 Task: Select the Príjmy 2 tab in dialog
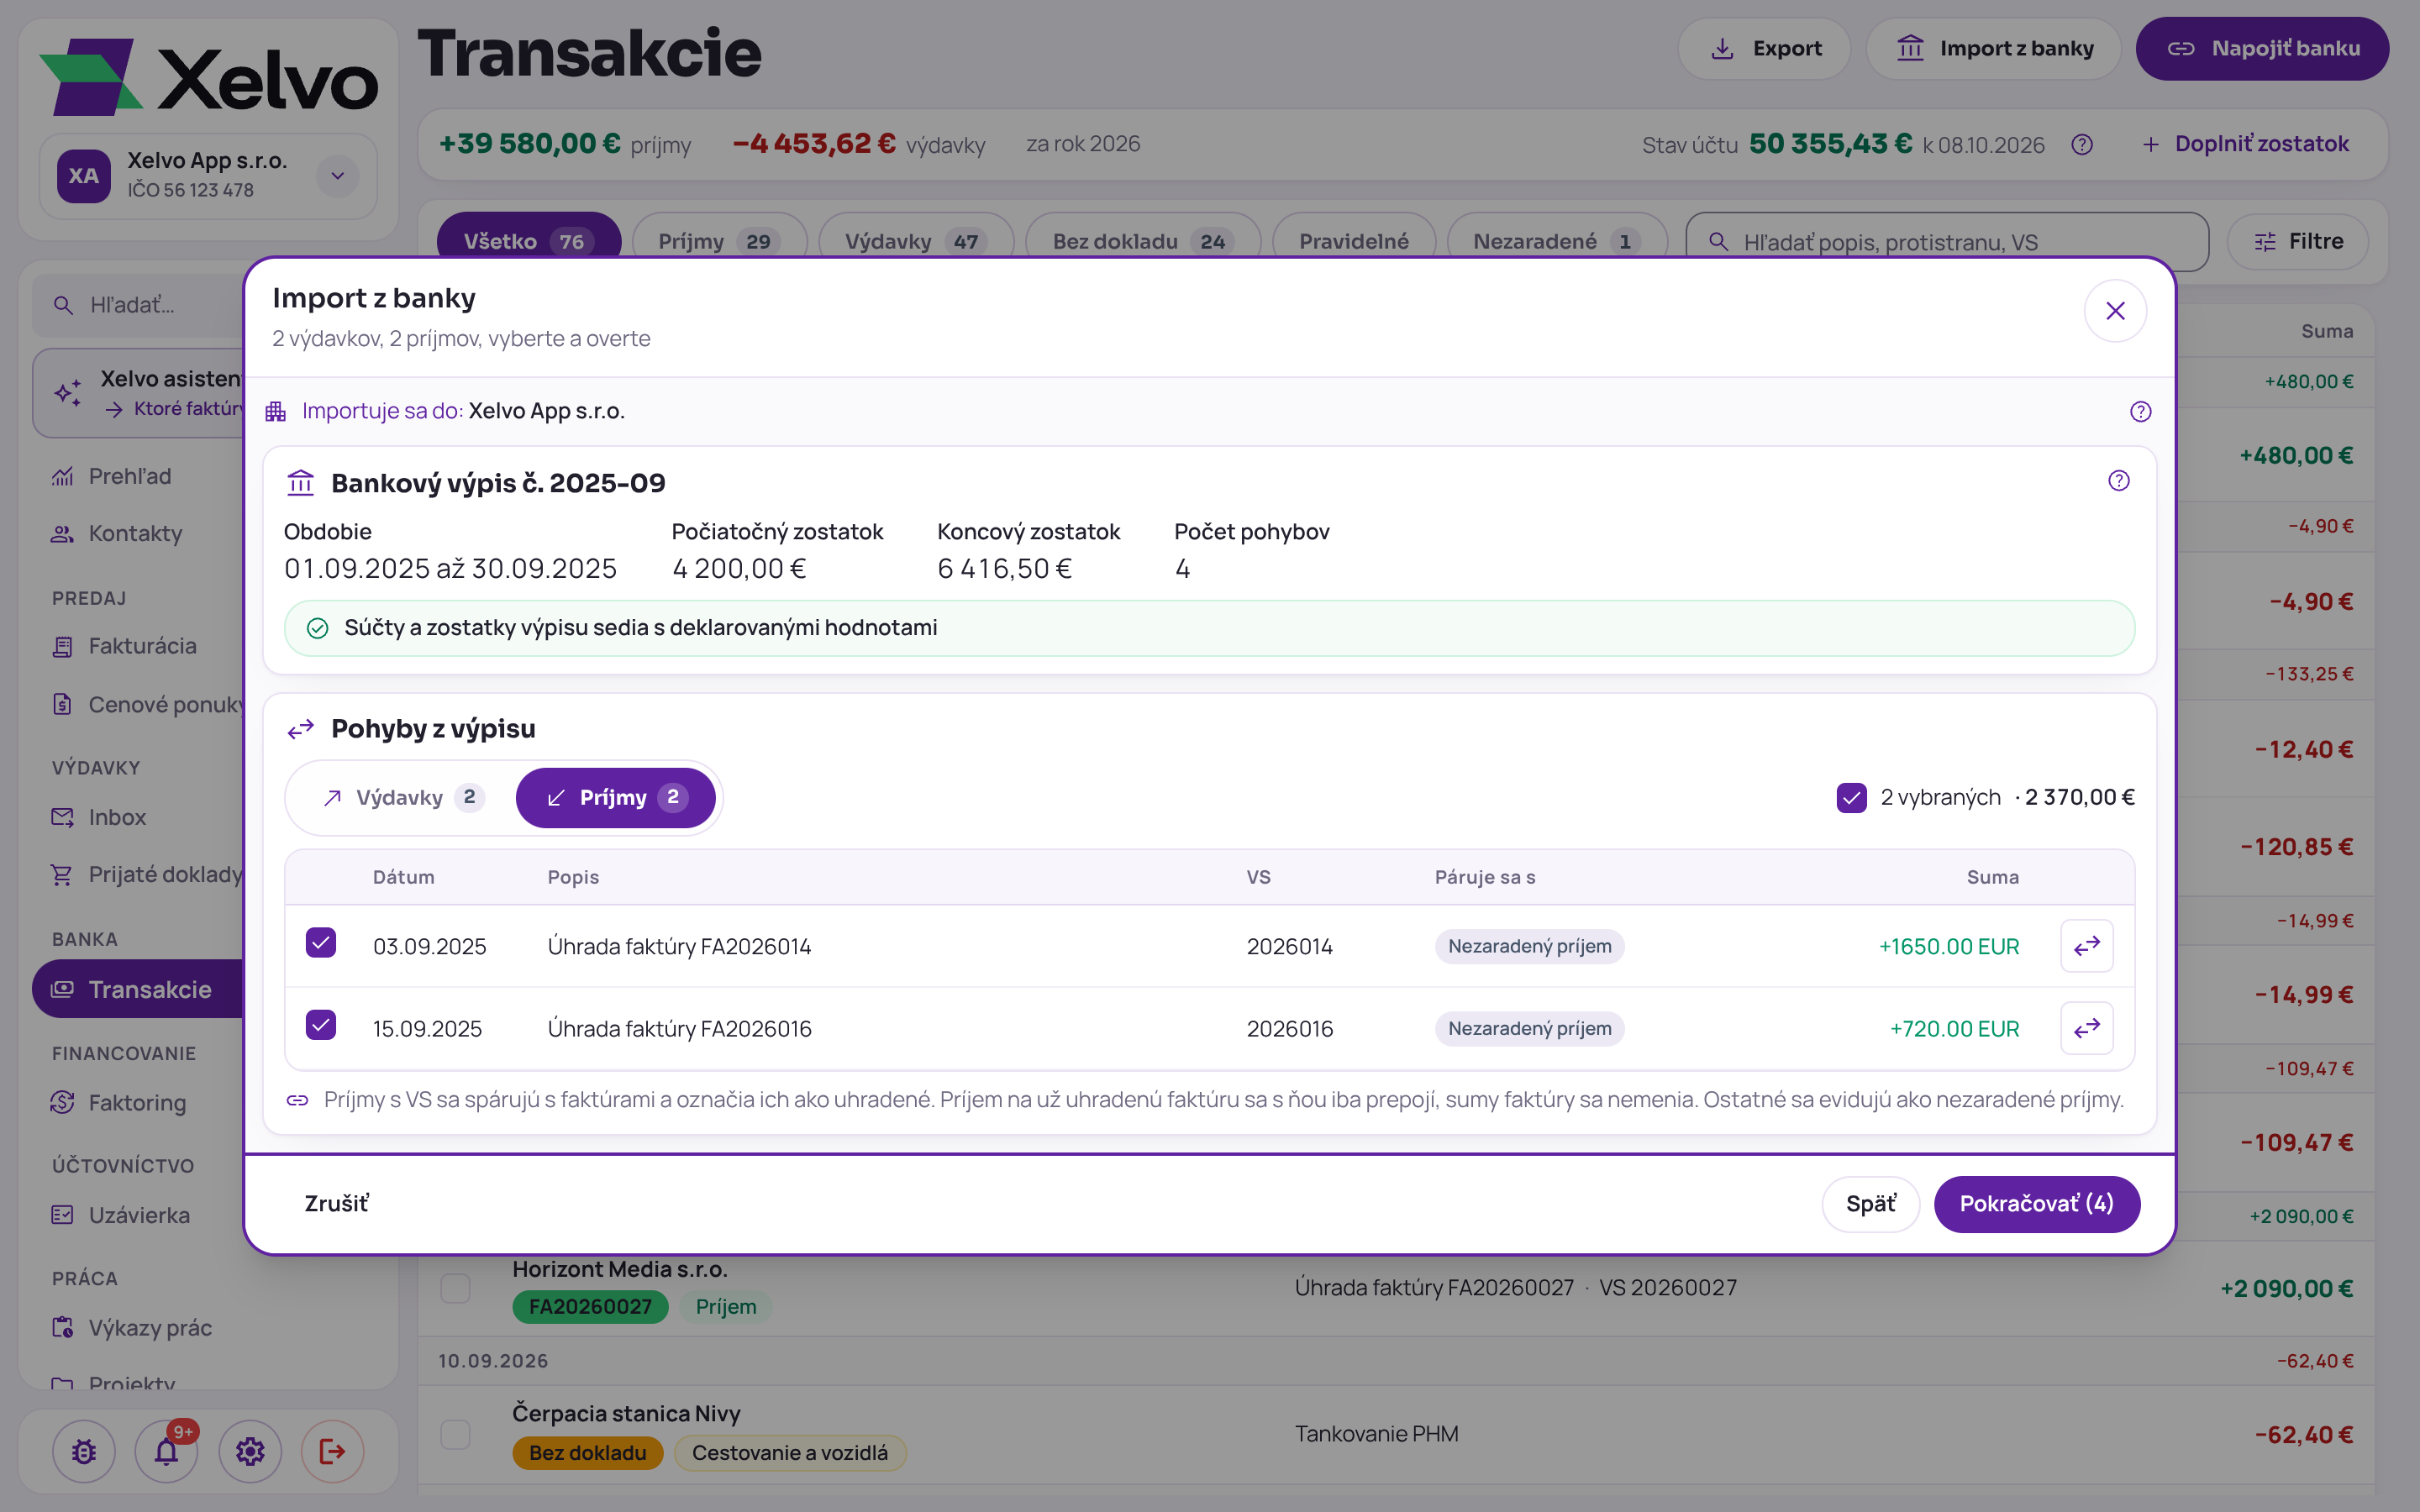(x=615, y=798)
